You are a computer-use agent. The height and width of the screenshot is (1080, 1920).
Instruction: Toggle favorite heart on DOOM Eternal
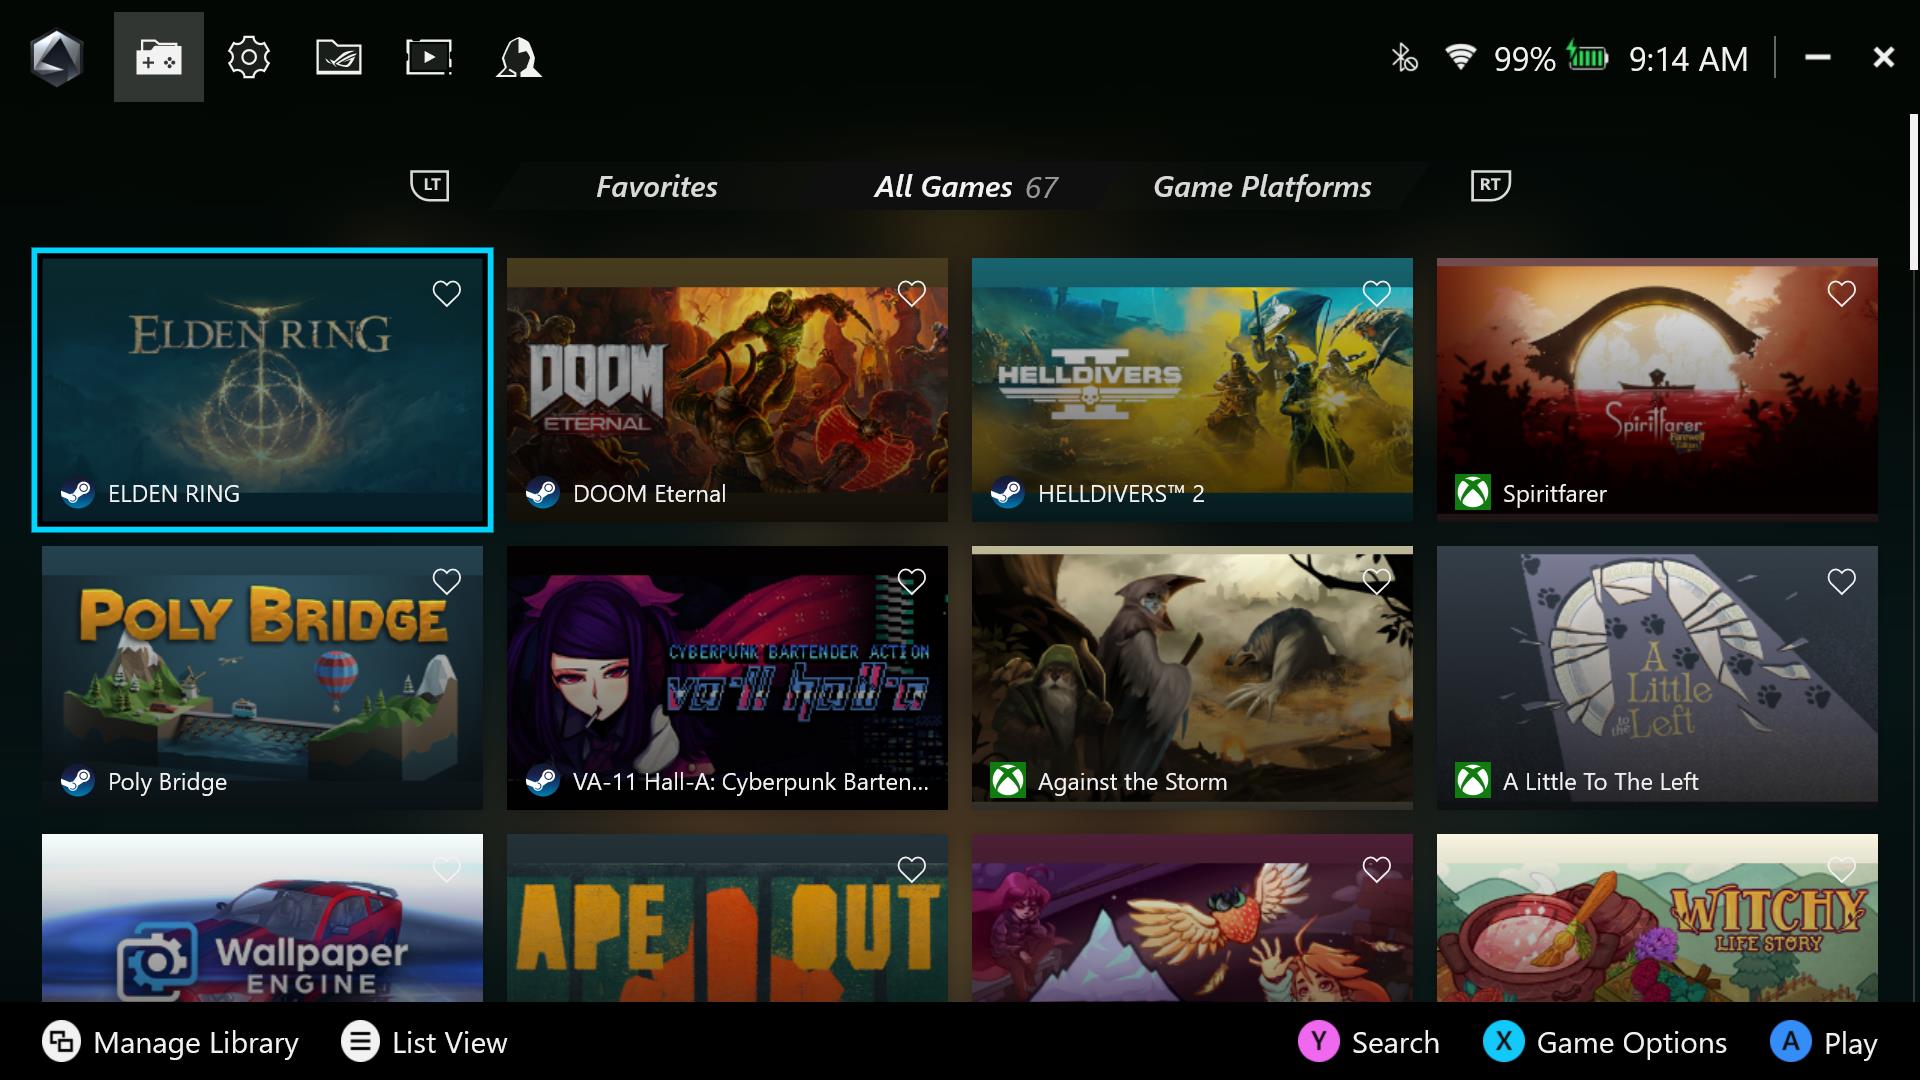pyautogui.click(x=913, y=293)
